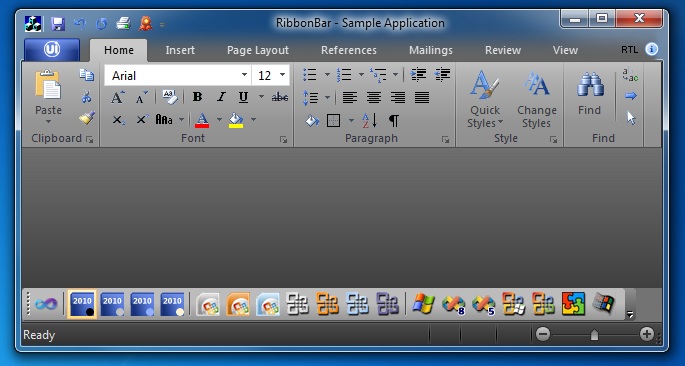Click the Increase Indent icon
The height and width of the screenshot is (366, 685).
[x=418, y=75]
